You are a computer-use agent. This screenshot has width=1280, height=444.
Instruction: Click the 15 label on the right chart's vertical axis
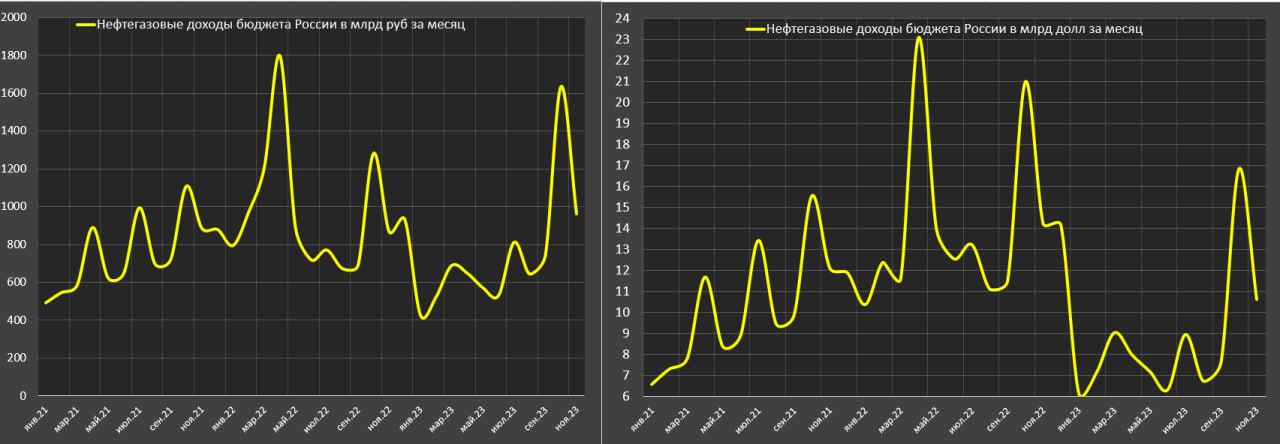621,207
